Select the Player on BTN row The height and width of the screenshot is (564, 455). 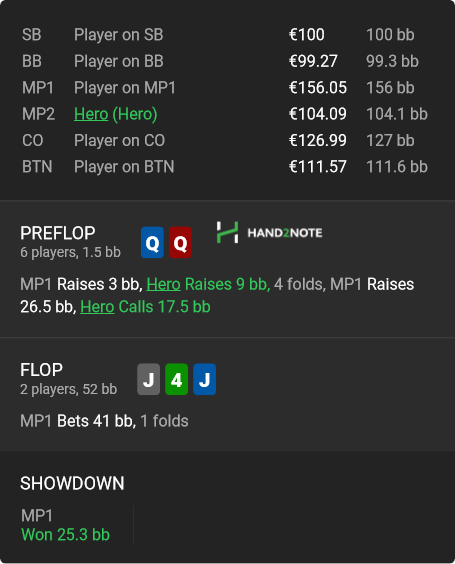coord(225,167)
